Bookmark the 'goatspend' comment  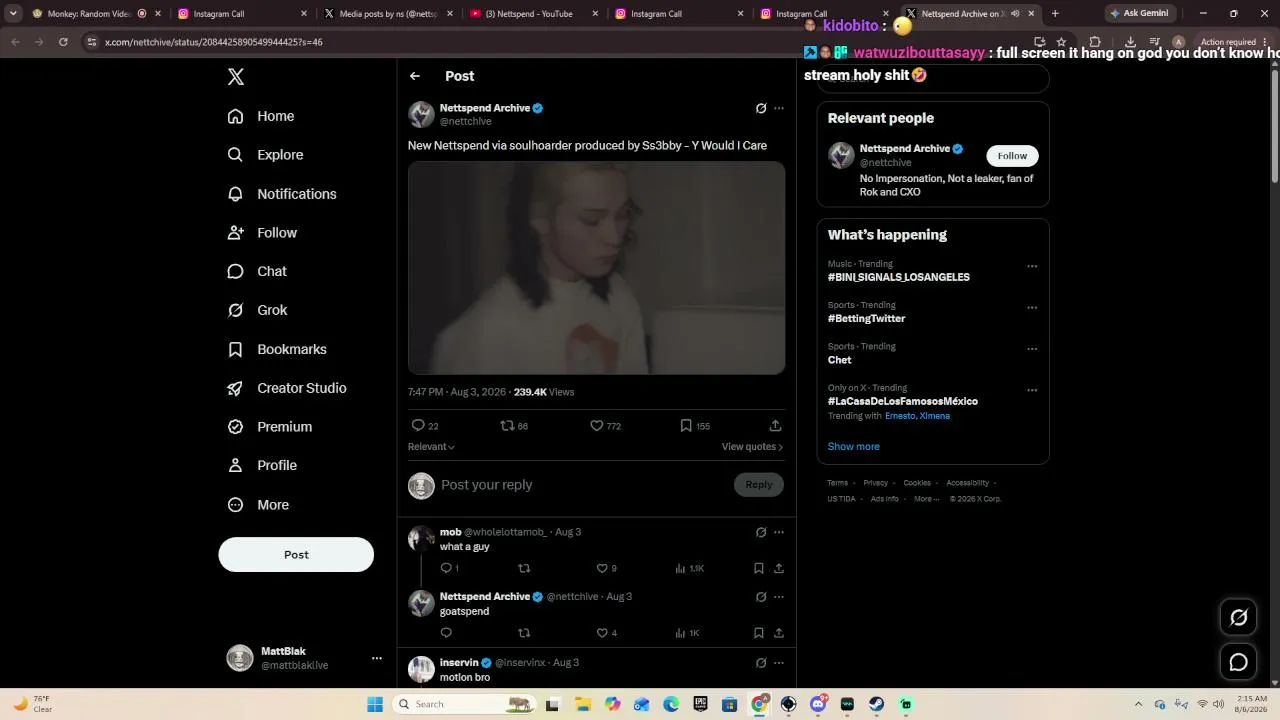click(759, 633)
